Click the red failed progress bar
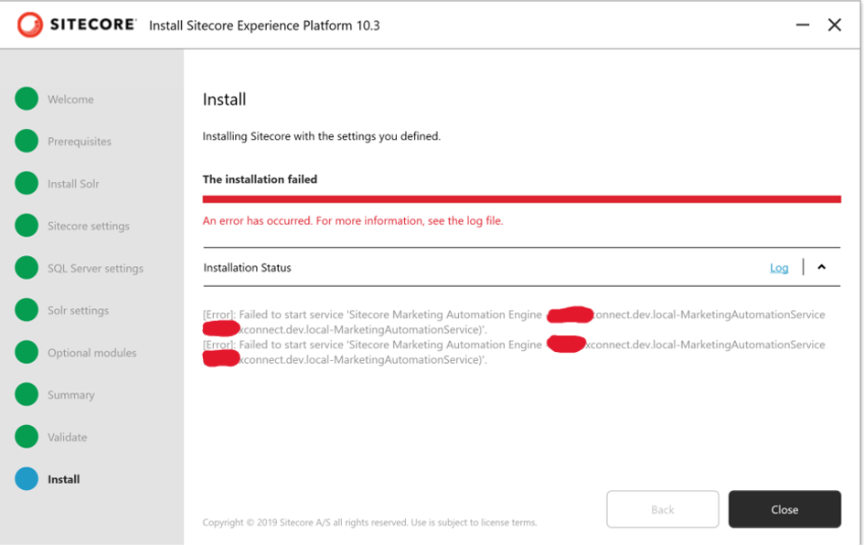The height and width of the screenshot is (546, 864). coord(522,199)
